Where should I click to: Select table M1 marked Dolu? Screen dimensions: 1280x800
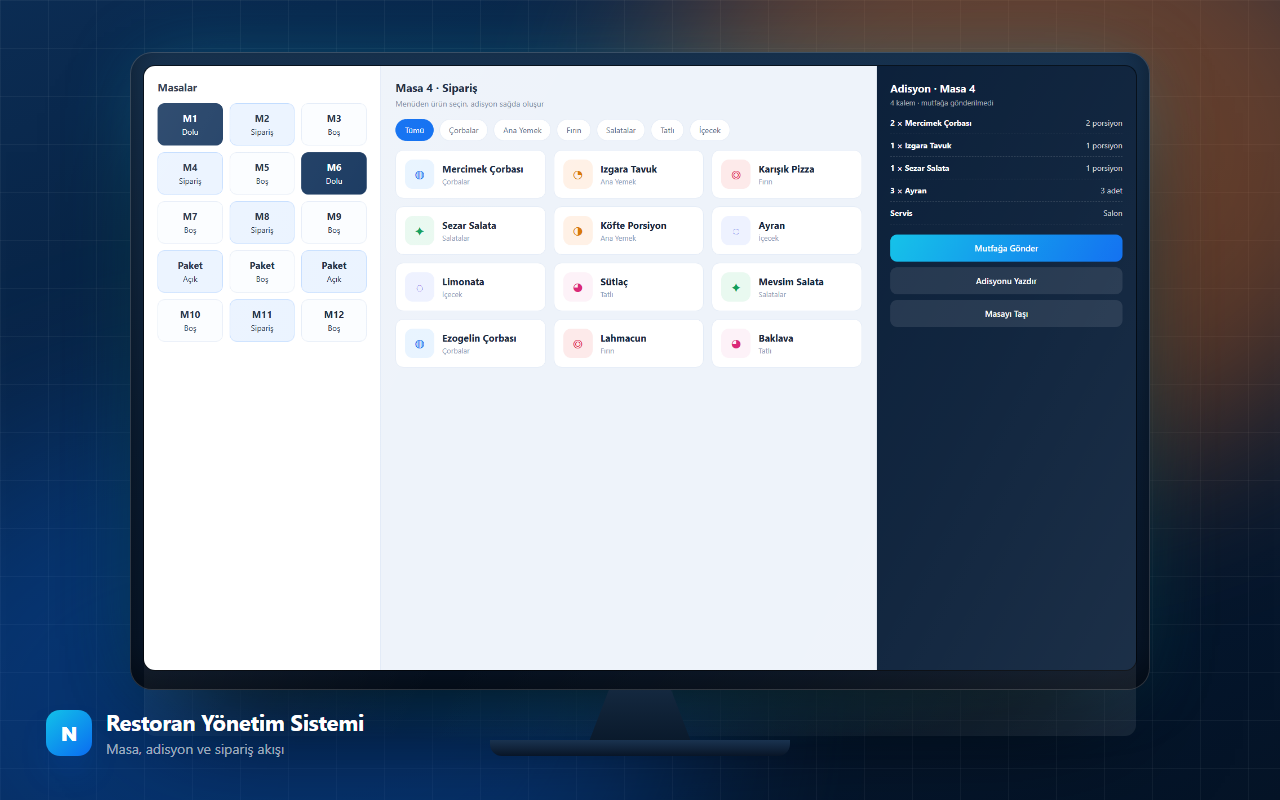[190, 124]
